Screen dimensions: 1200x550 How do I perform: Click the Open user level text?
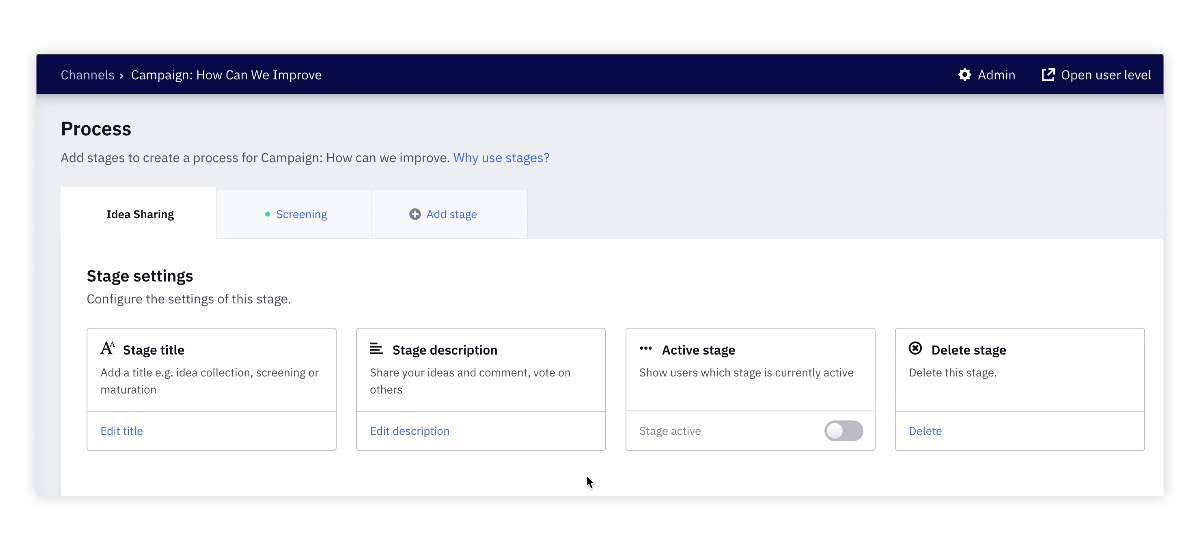click(1106, 75)
